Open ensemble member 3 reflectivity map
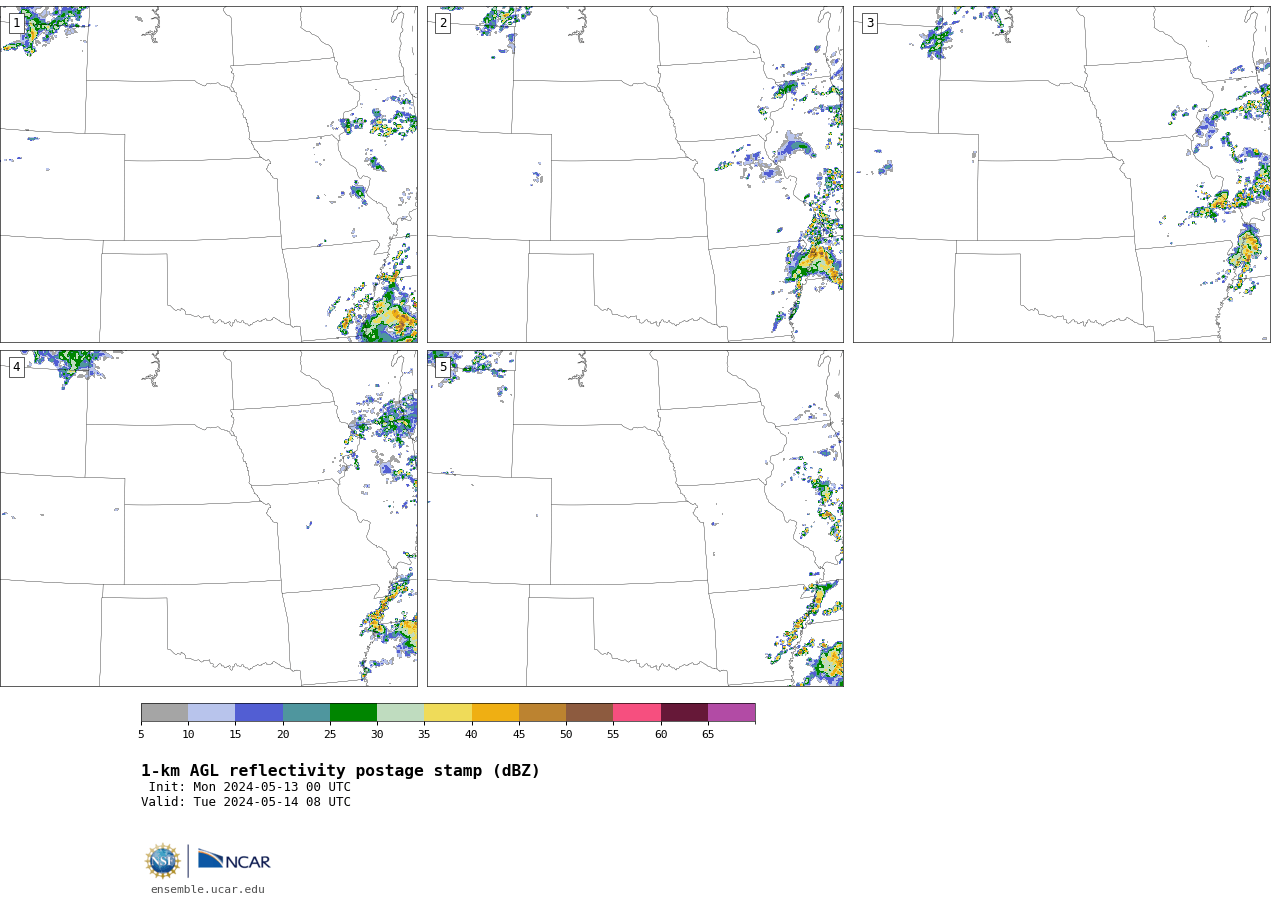 (1062, 174)
